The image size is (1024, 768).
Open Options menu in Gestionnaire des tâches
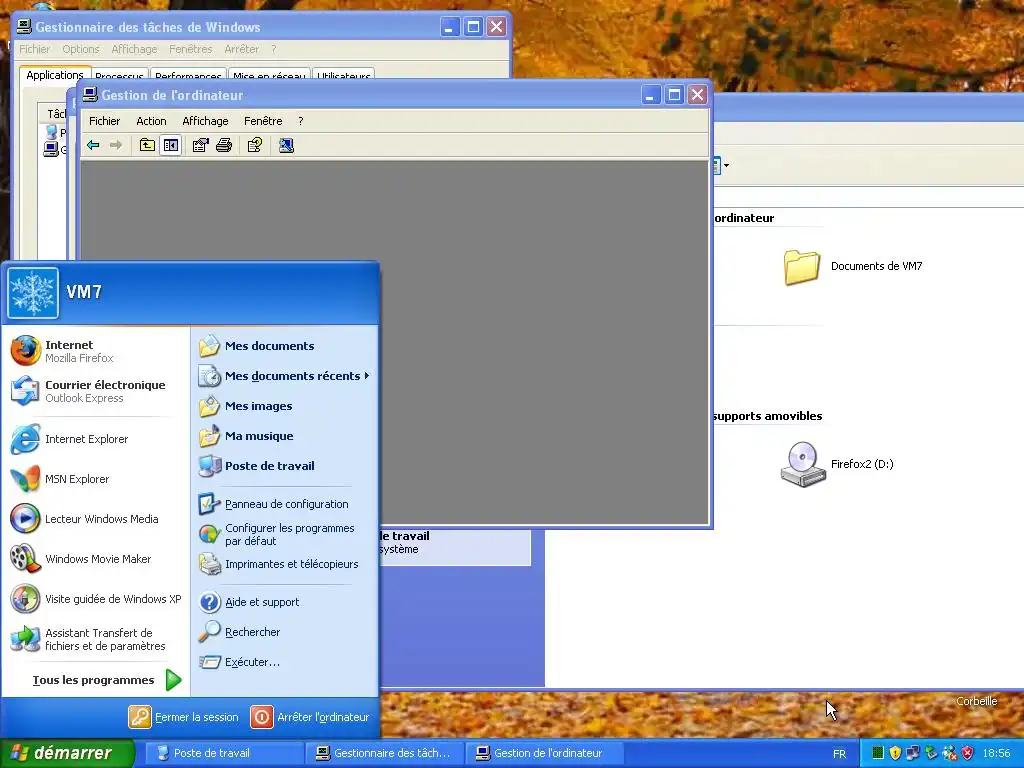click(x=81, y=49)
